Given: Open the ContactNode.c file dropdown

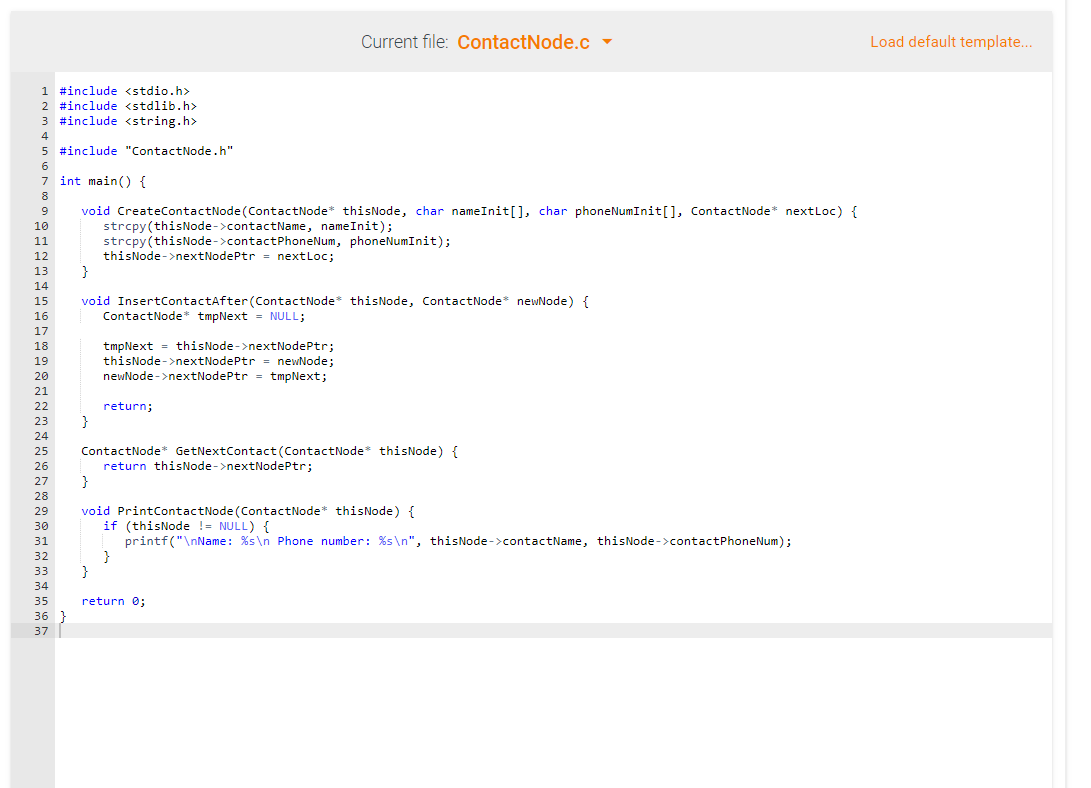Looking at the screenshot, I should pos(609,42).
